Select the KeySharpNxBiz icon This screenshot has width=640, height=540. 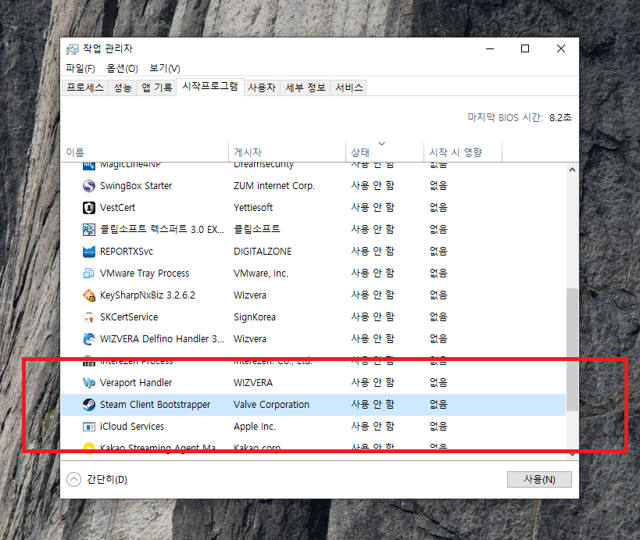89,295
